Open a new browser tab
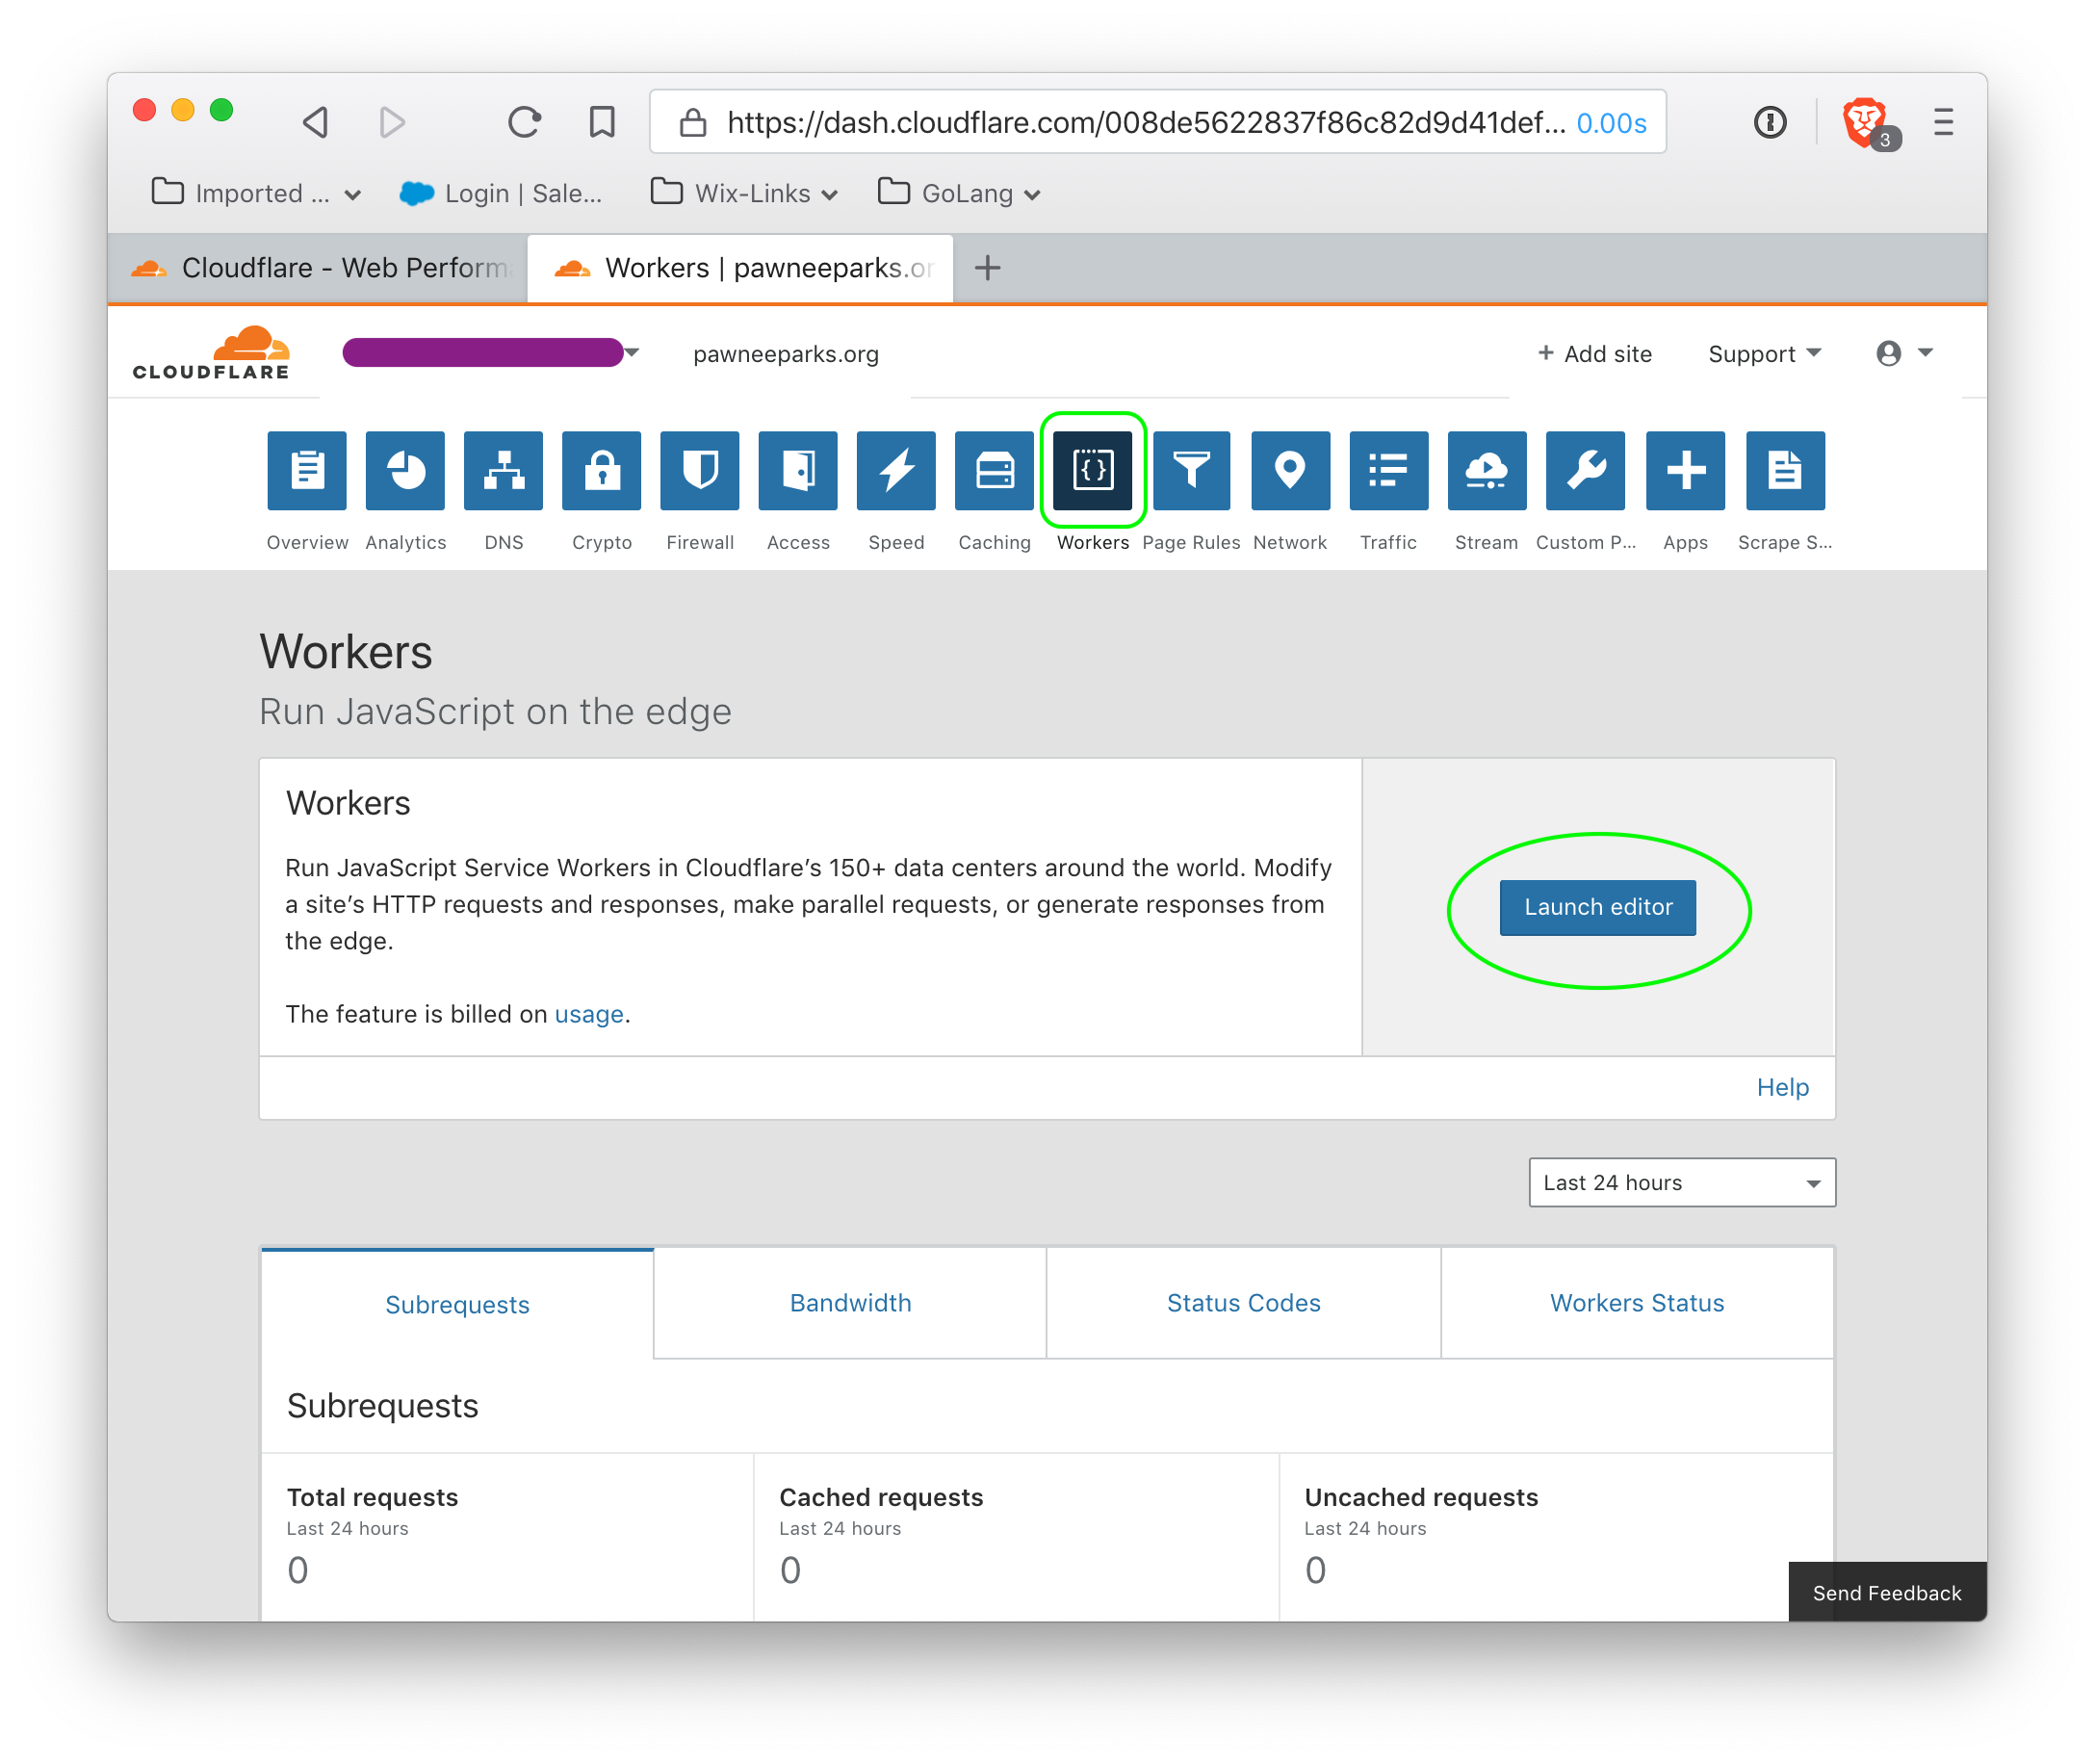The width and height of the screenshot is (2095, 1764). click(987, 268)
